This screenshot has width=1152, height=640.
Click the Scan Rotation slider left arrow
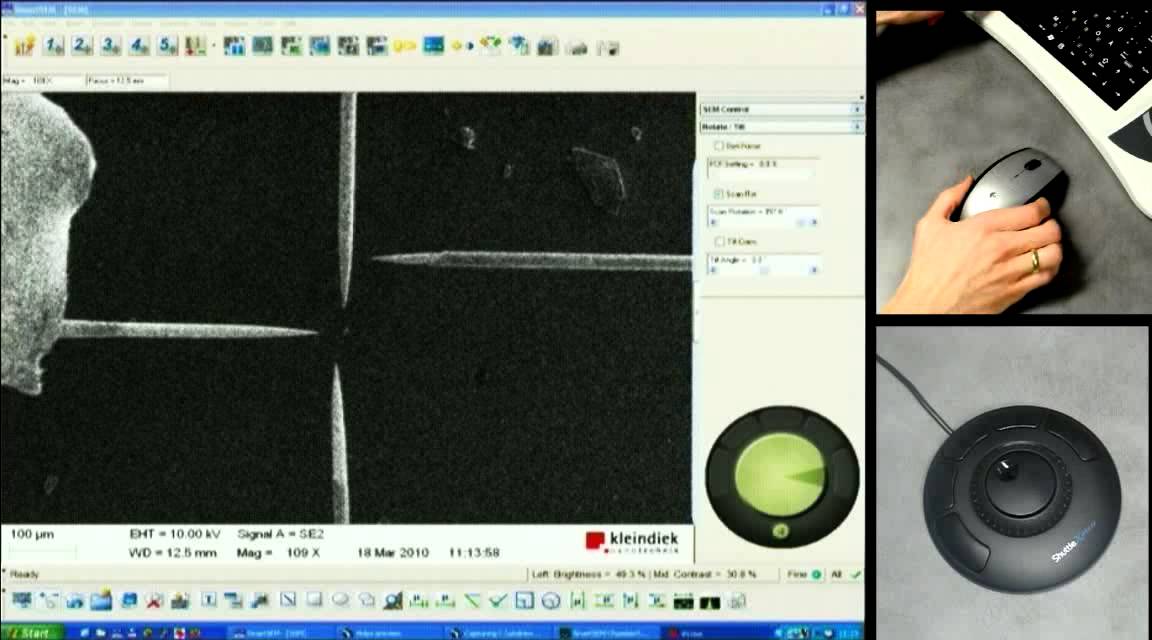(x=713, y=222)
